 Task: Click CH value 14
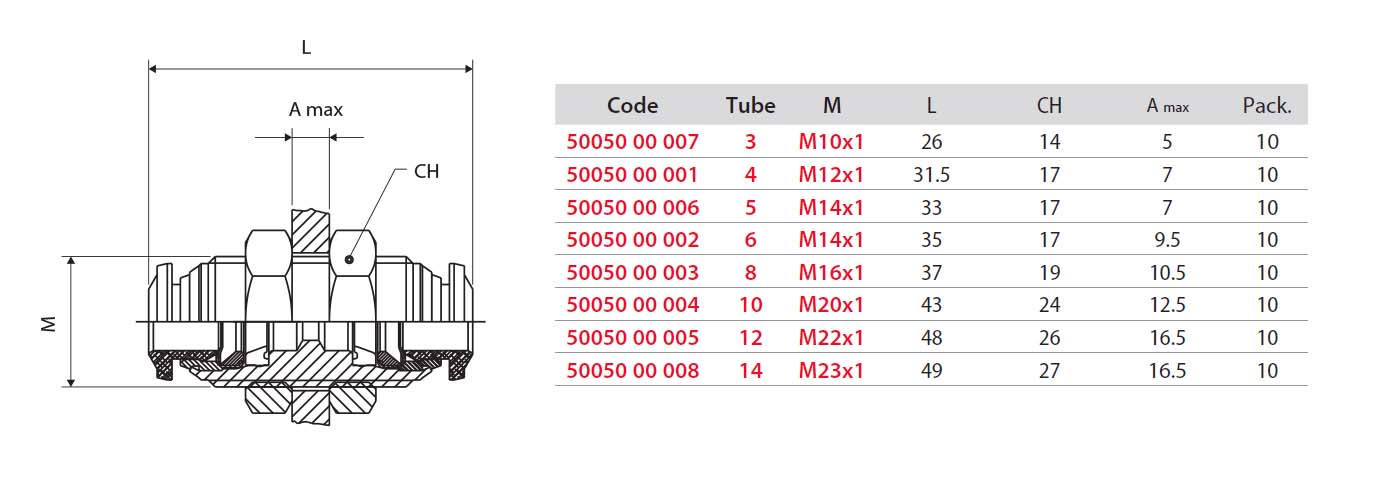tap(1049, 142)
